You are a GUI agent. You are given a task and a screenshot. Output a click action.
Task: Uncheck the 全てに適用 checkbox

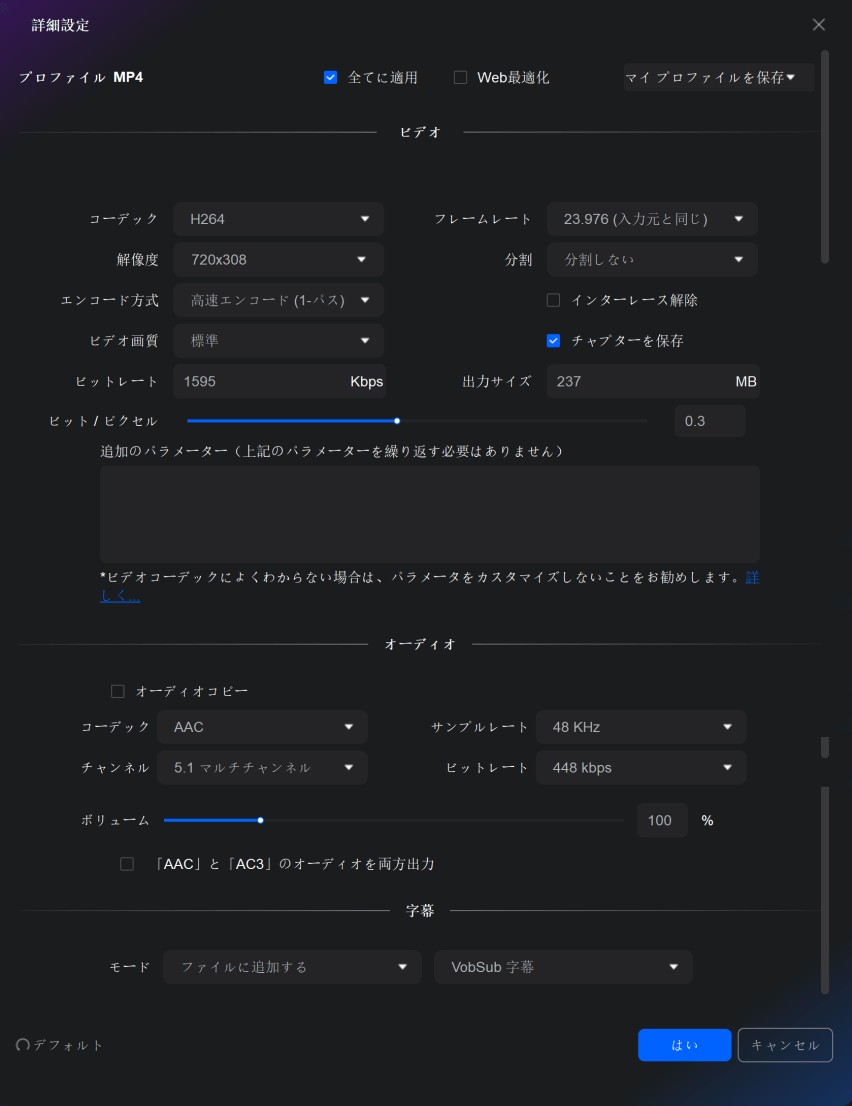click(331, 77)
